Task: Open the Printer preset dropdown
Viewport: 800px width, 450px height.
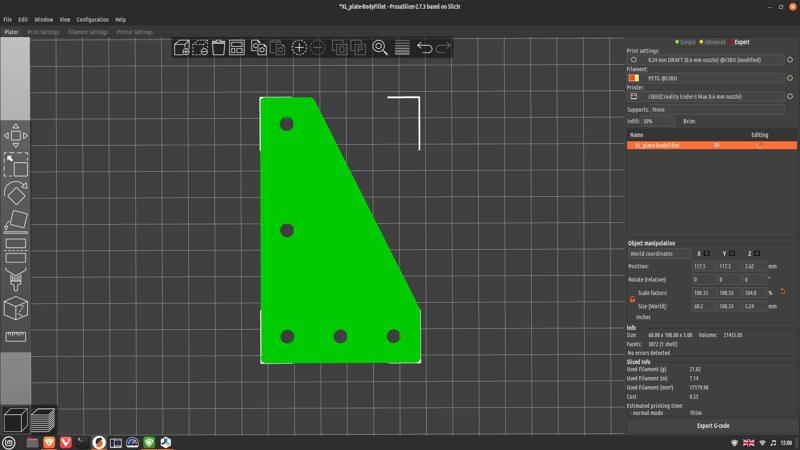Action: pos(707,97)
